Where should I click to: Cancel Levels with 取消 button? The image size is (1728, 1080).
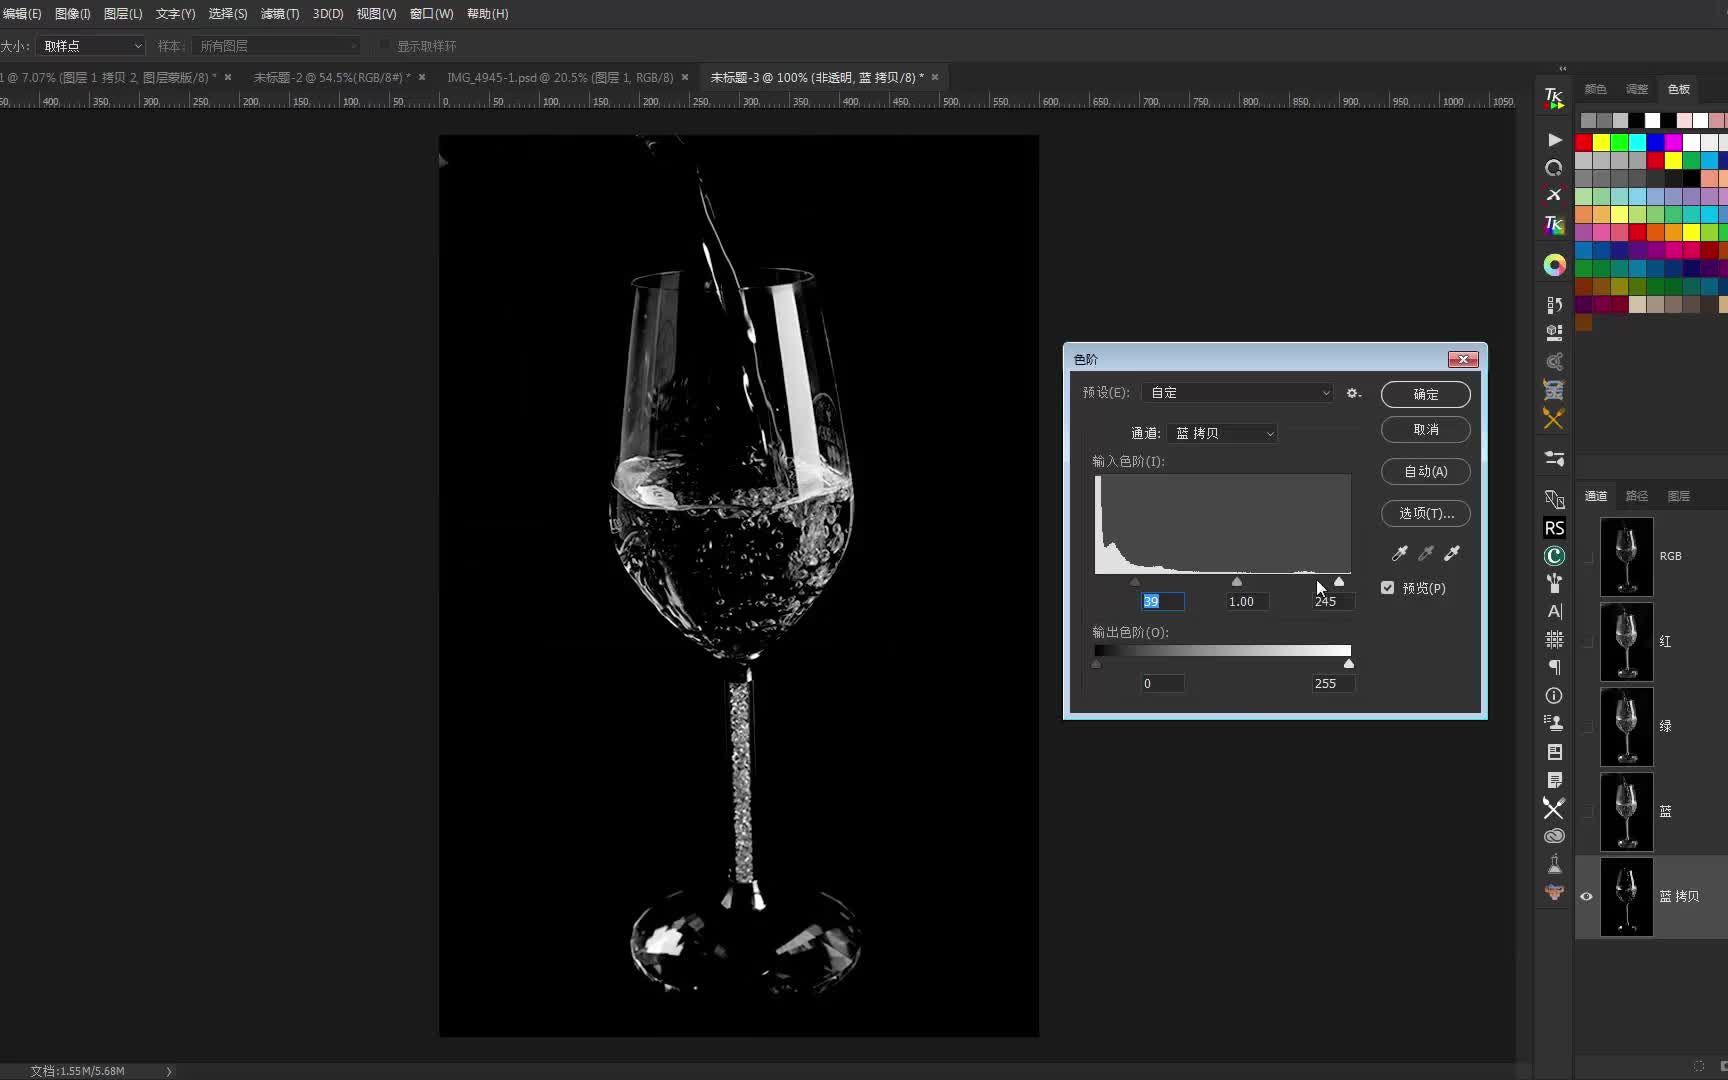point(1426,430)
